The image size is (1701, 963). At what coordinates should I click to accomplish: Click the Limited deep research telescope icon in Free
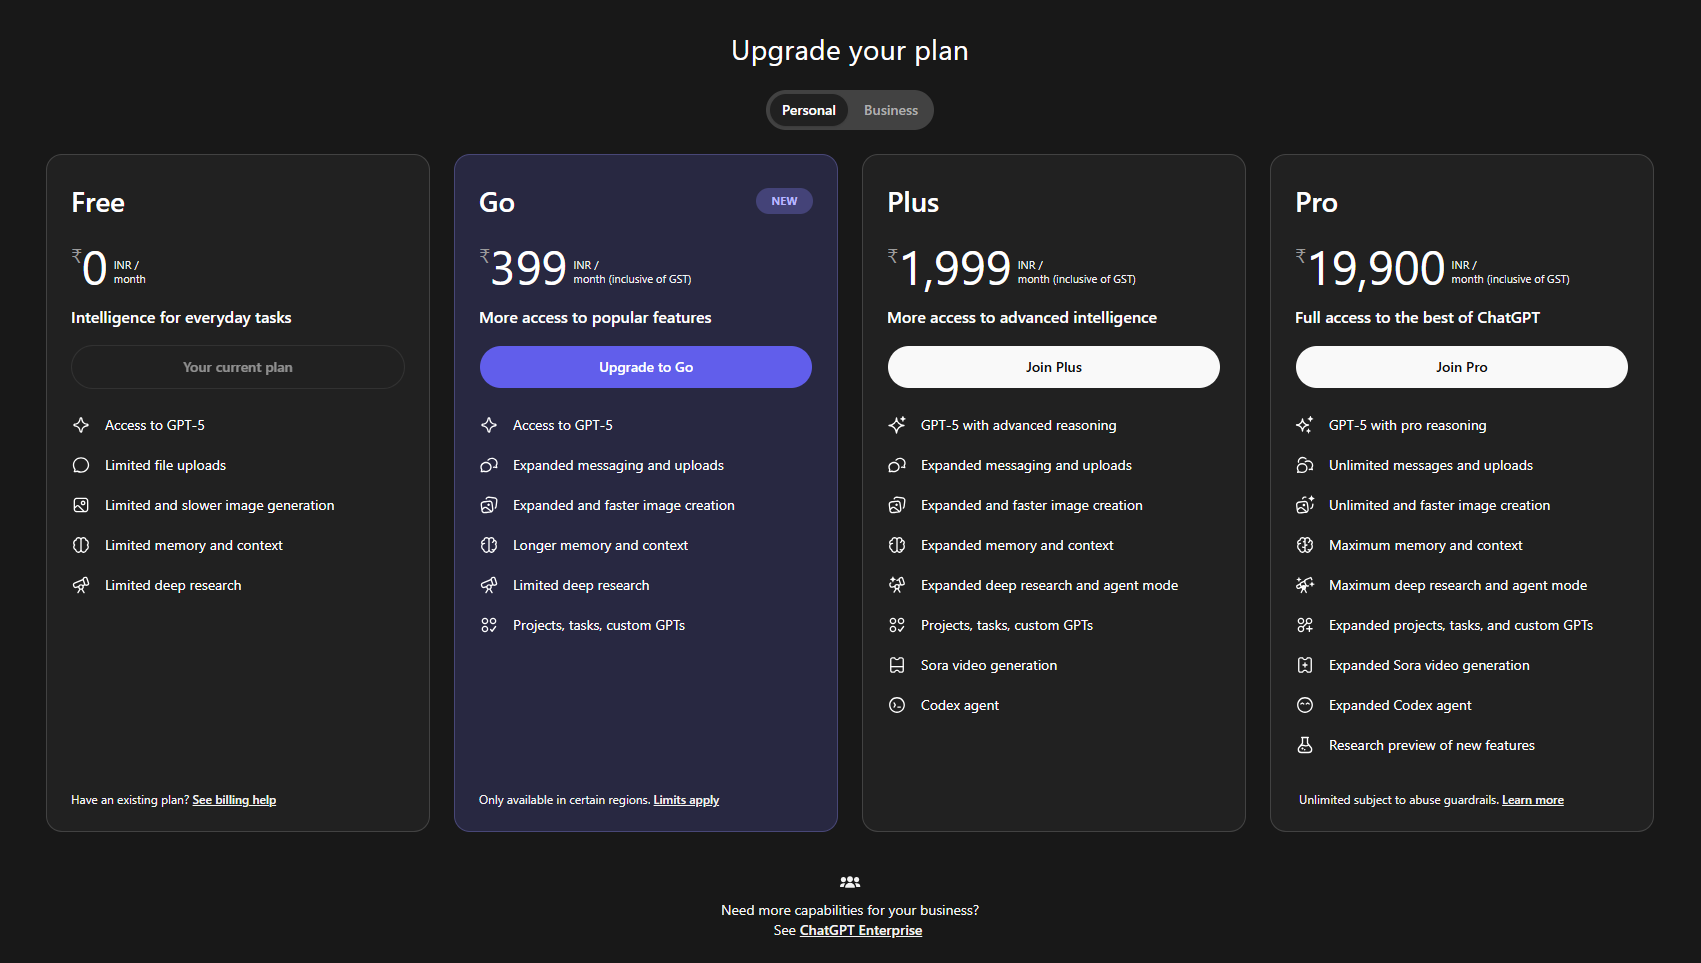click(x=81, y=585)
